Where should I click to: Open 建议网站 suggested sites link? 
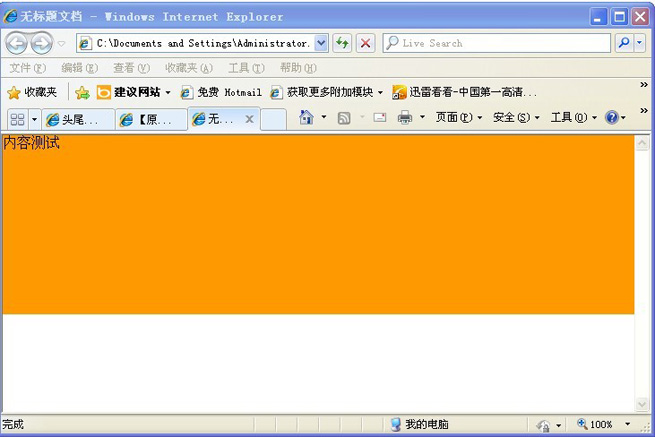[x=133, y=92]
